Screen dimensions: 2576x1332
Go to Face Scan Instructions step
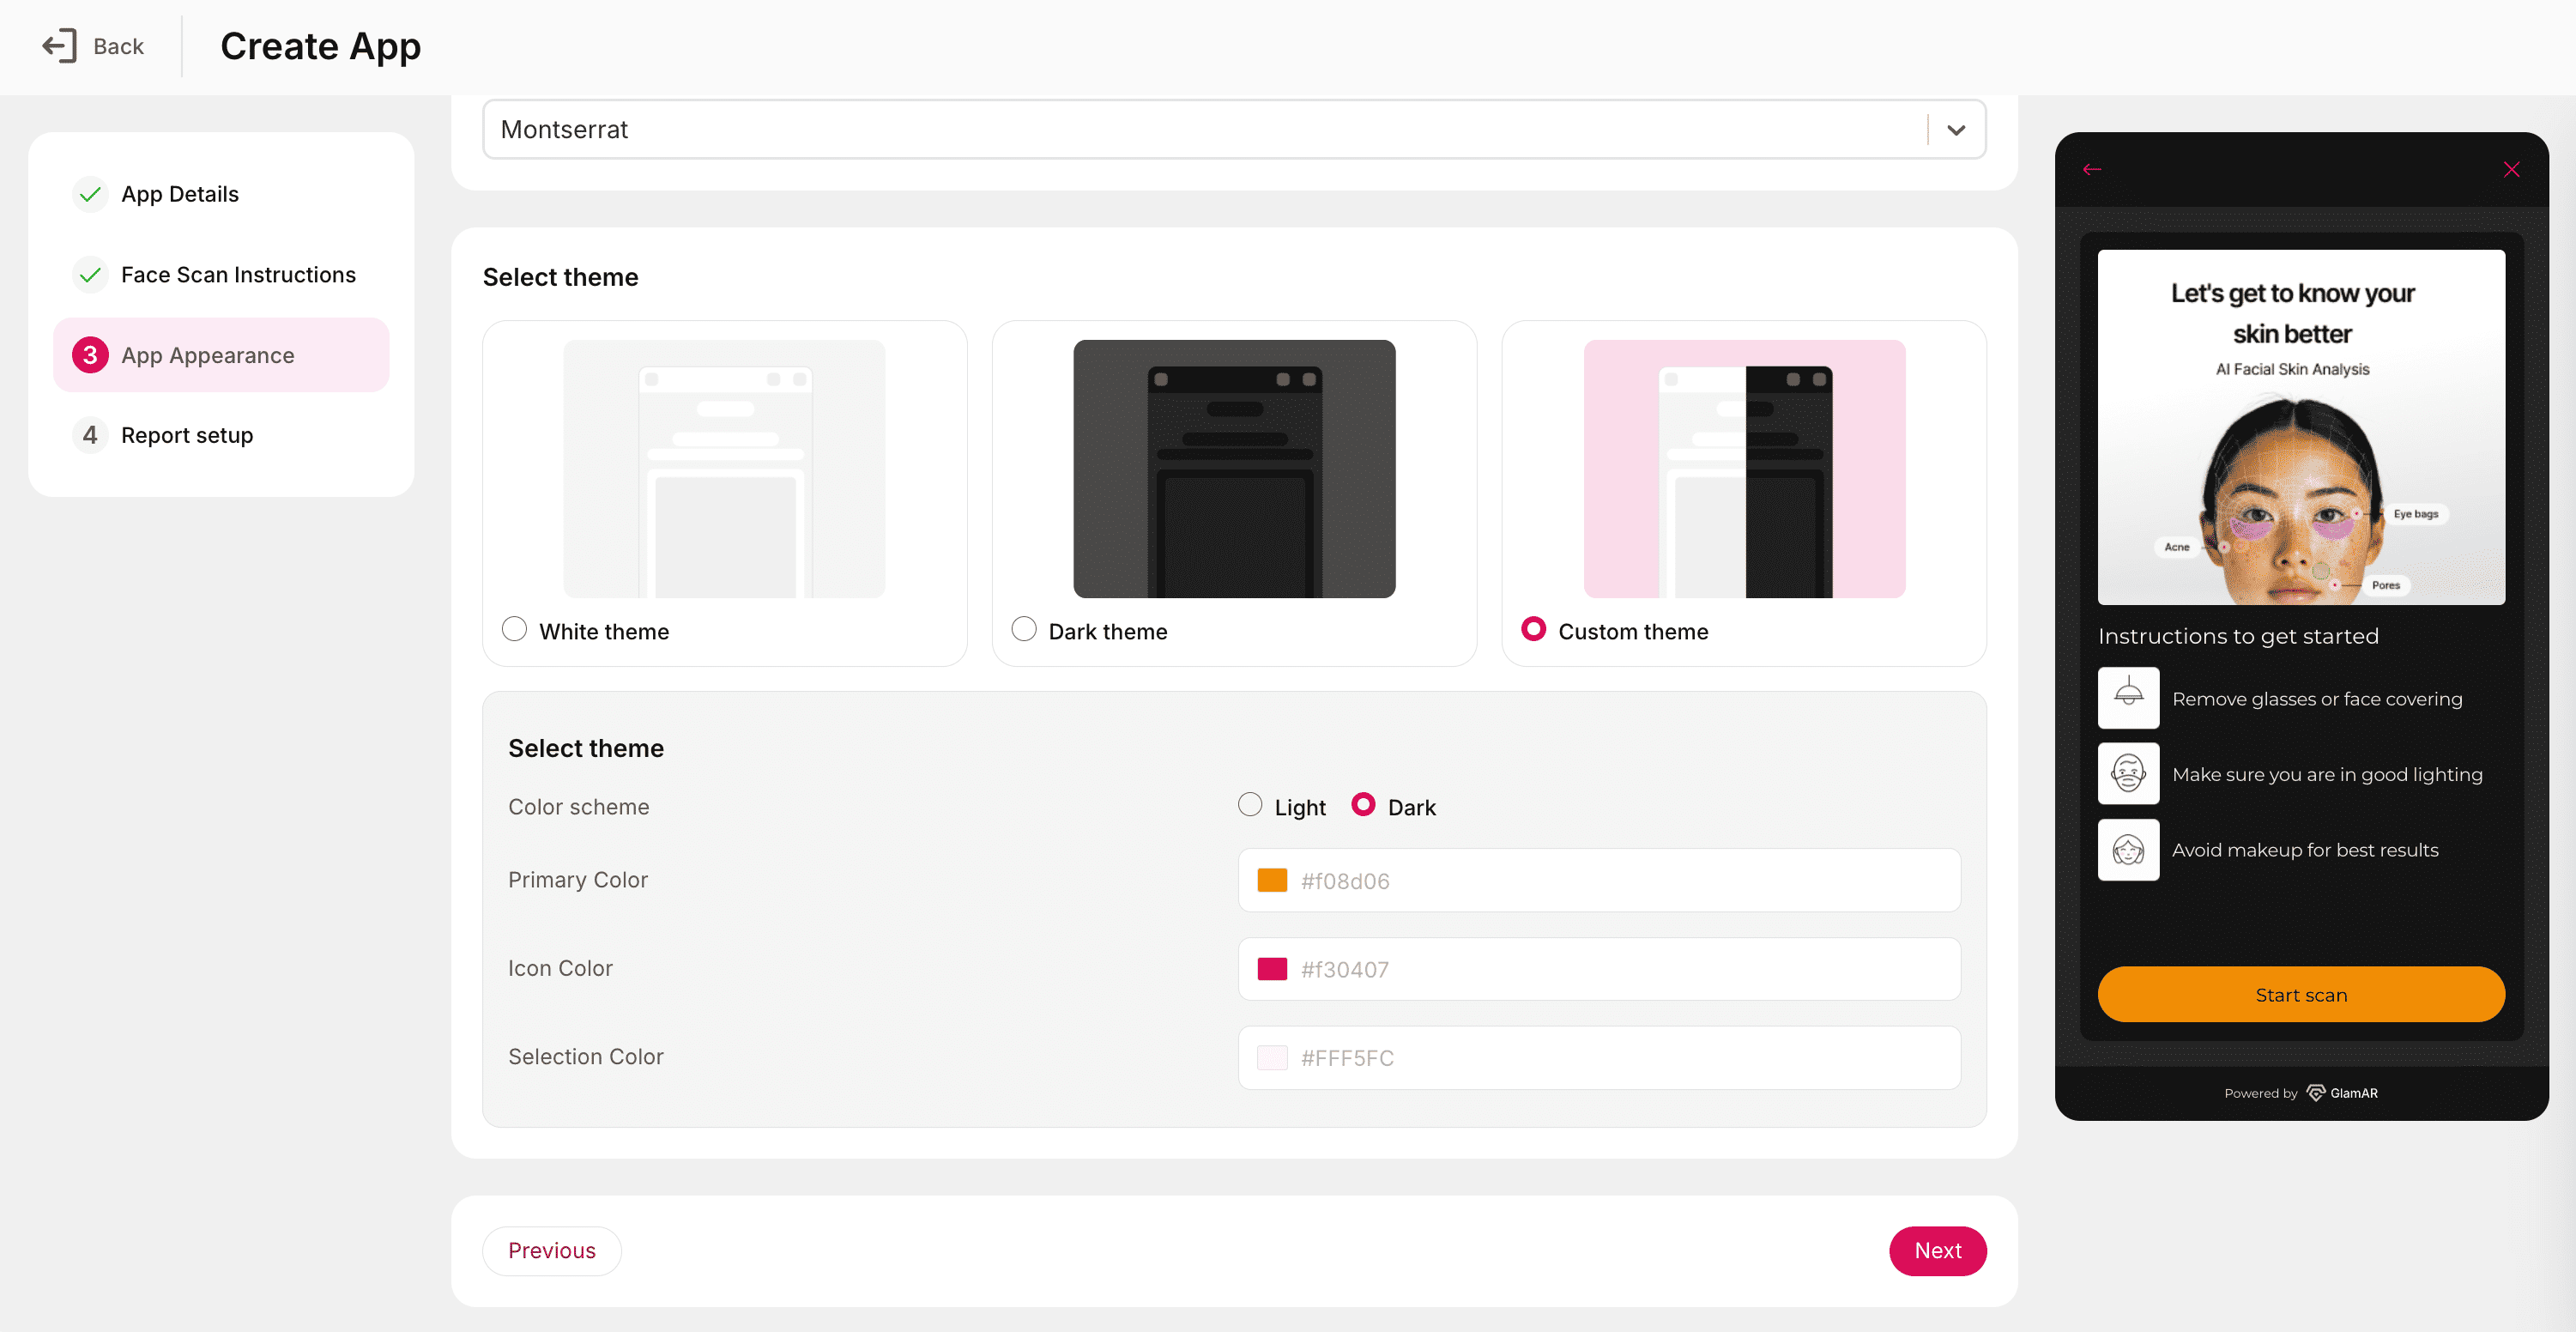tap(238, 275)
